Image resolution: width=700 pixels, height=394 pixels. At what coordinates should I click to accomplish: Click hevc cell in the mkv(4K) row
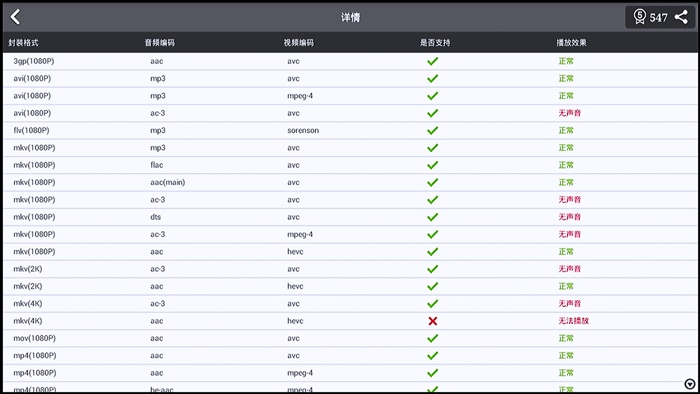pos(295,321)
